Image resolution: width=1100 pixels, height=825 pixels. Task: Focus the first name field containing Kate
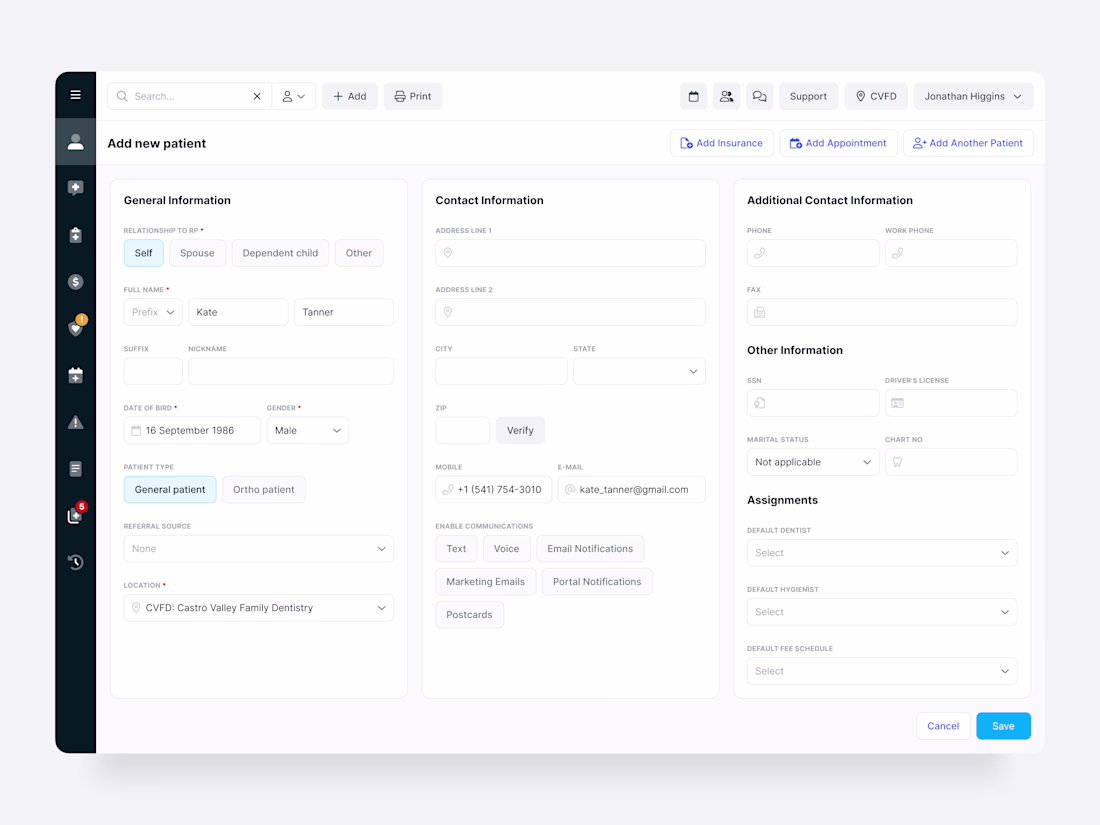coord(238,312)
